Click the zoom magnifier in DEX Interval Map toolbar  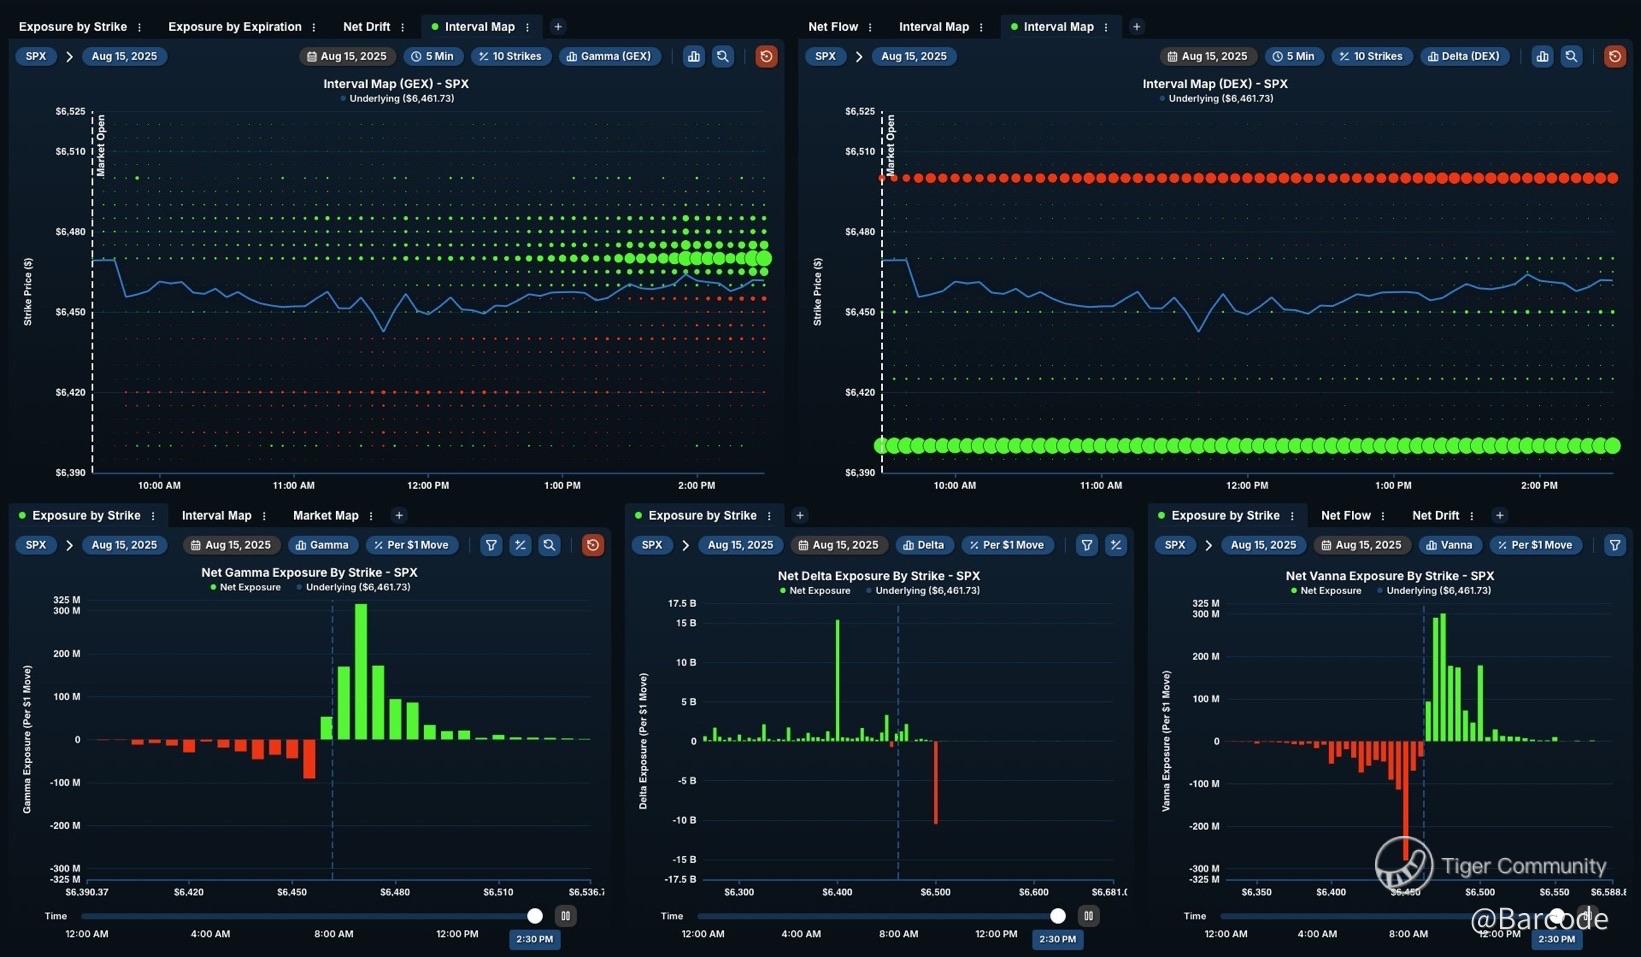tap(1571, 57)
